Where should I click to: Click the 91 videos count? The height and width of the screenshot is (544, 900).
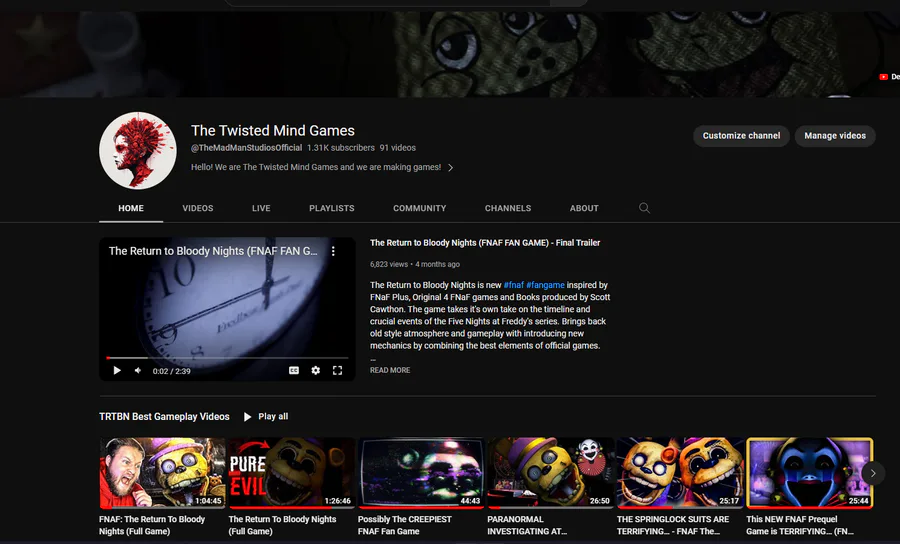click(x=397, y=147)
